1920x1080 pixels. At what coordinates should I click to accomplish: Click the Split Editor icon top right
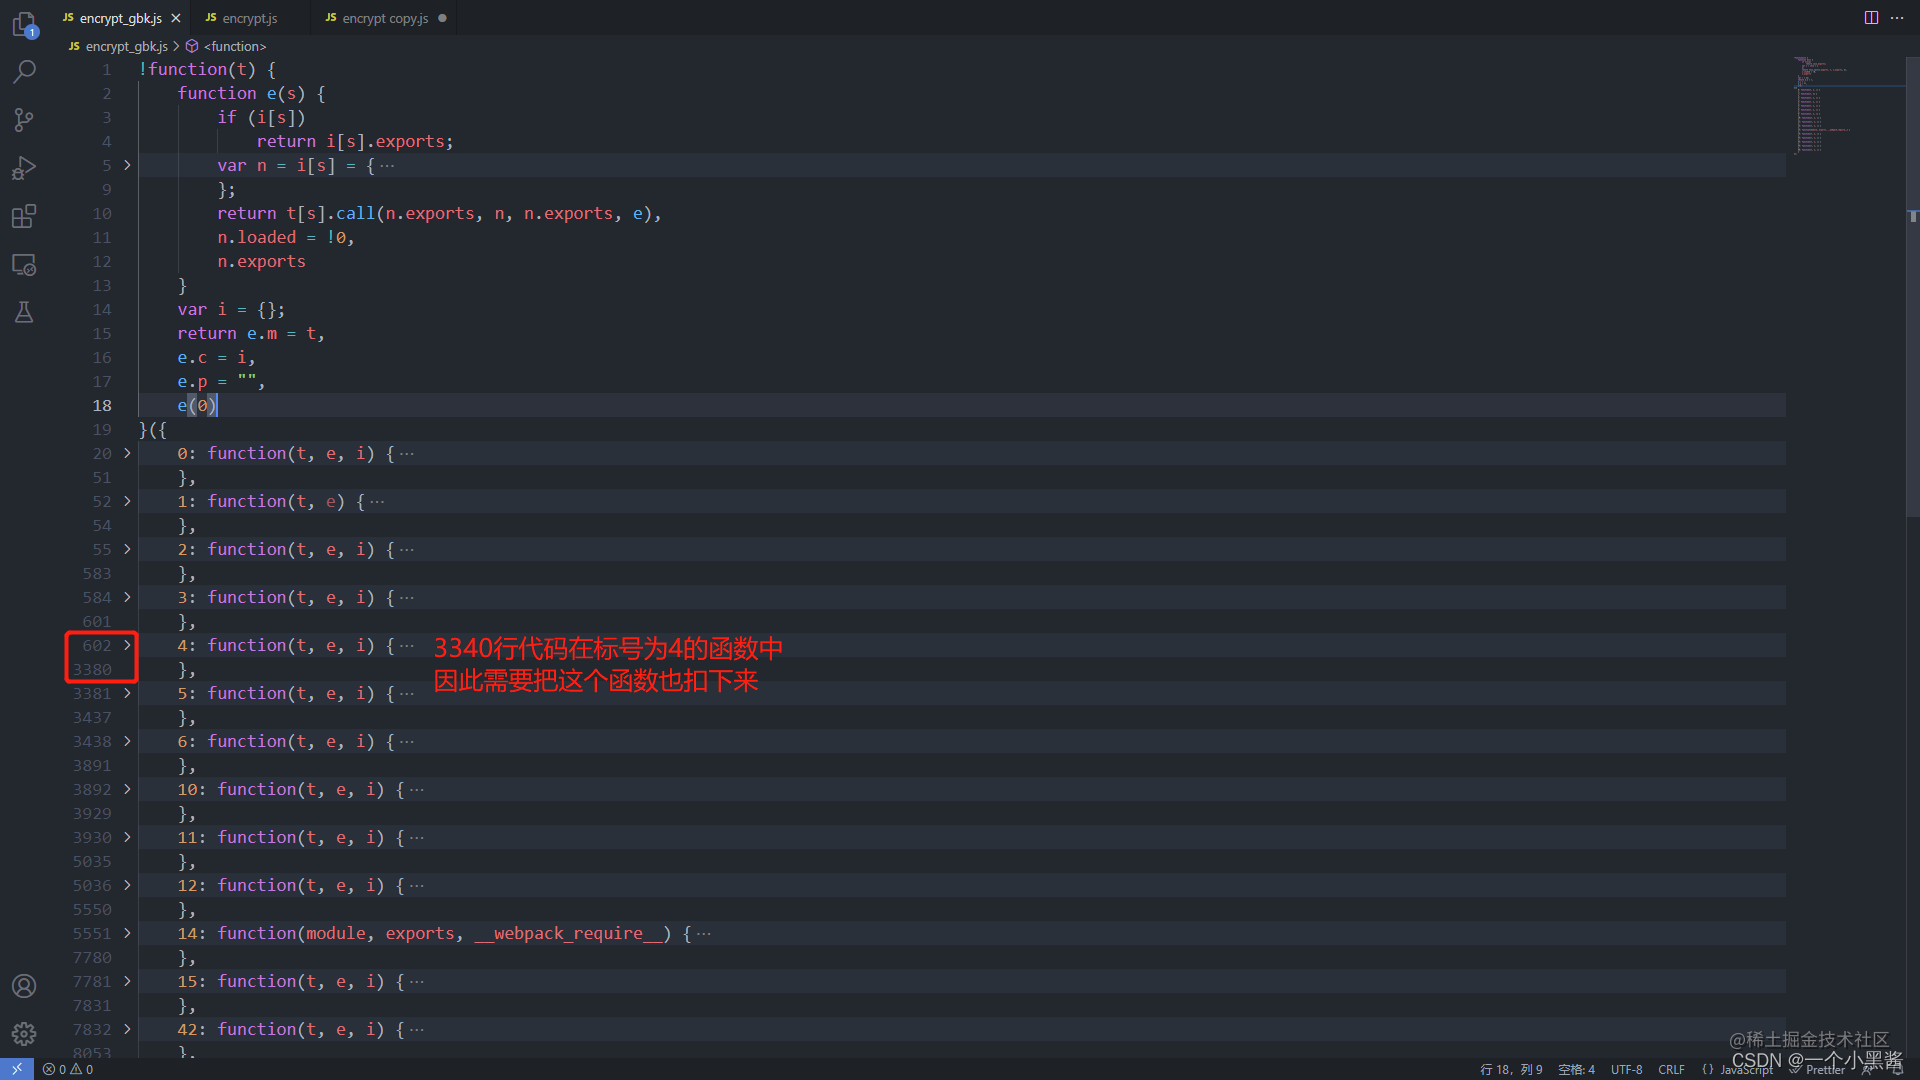(x=1870, y=17)
